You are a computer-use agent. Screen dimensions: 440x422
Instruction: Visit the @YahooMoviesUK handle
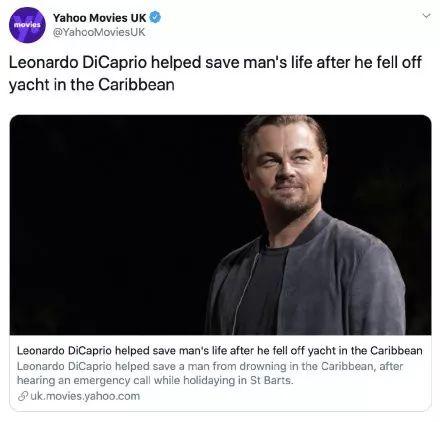pyautogui.click(x=99, y=32)
